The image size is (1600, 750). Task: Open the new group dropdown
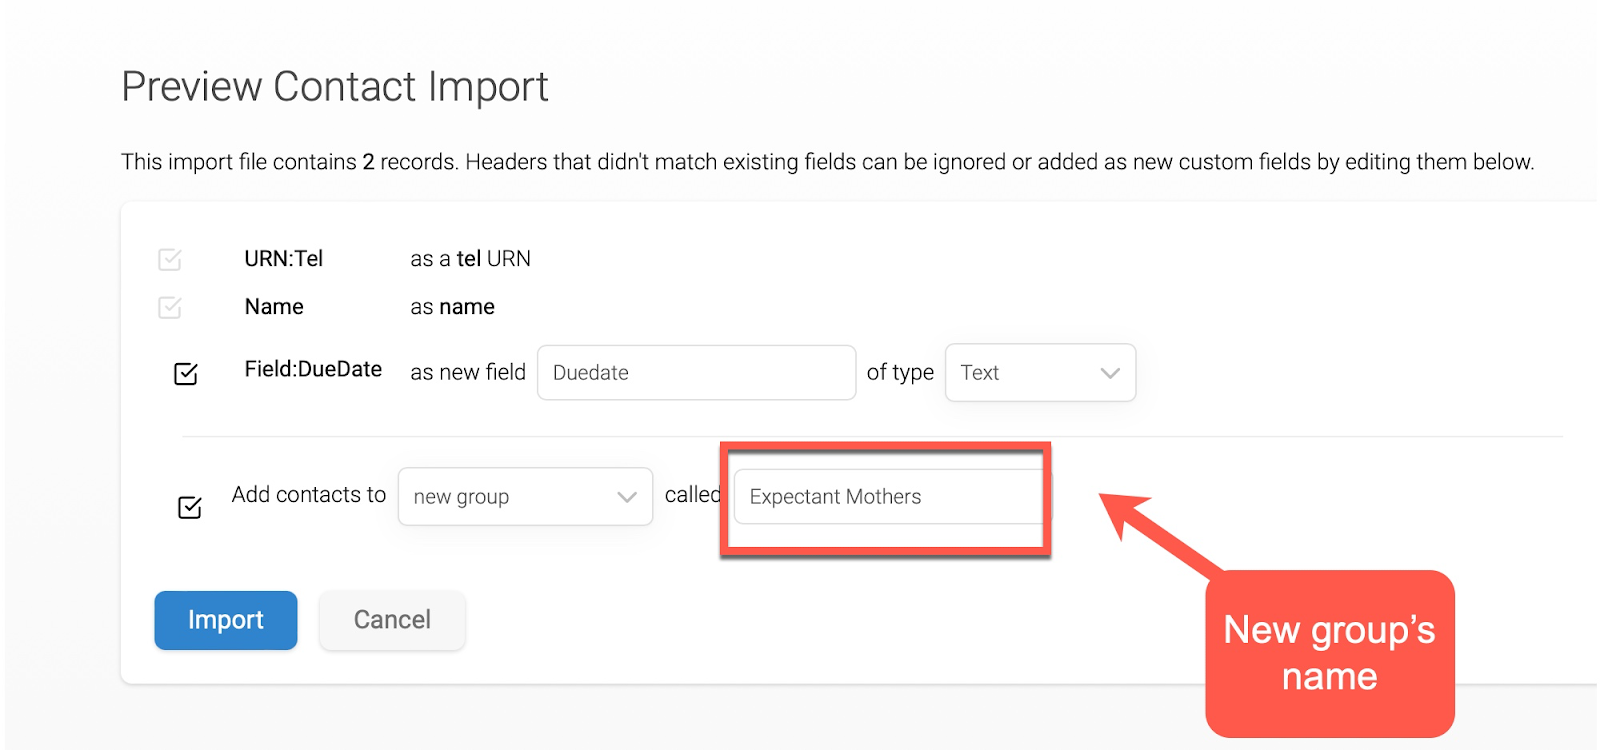[x=525, y=496]
